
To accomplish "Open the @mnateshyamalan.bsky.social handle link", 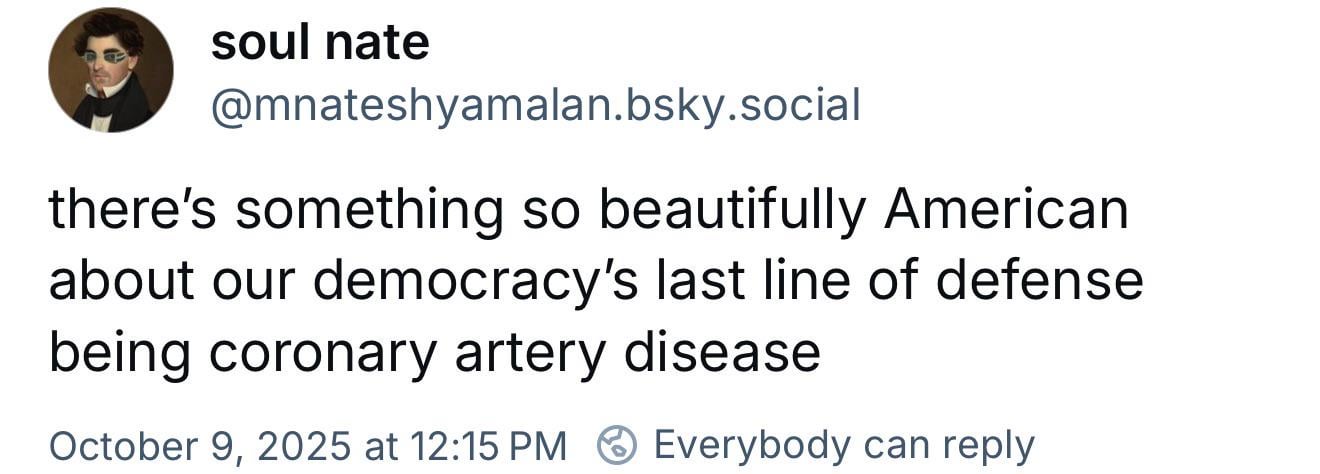I will click(x=535, y=104).
